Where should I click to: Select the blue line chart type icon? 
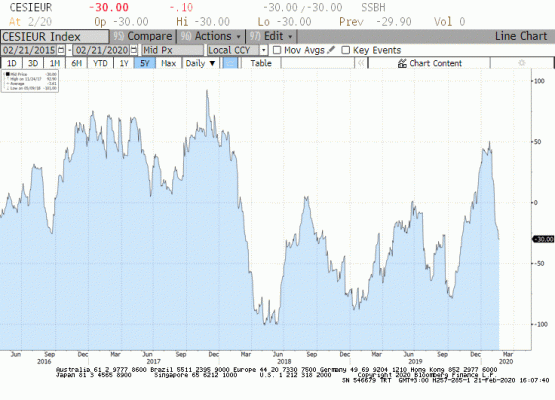tap(230, 63)
